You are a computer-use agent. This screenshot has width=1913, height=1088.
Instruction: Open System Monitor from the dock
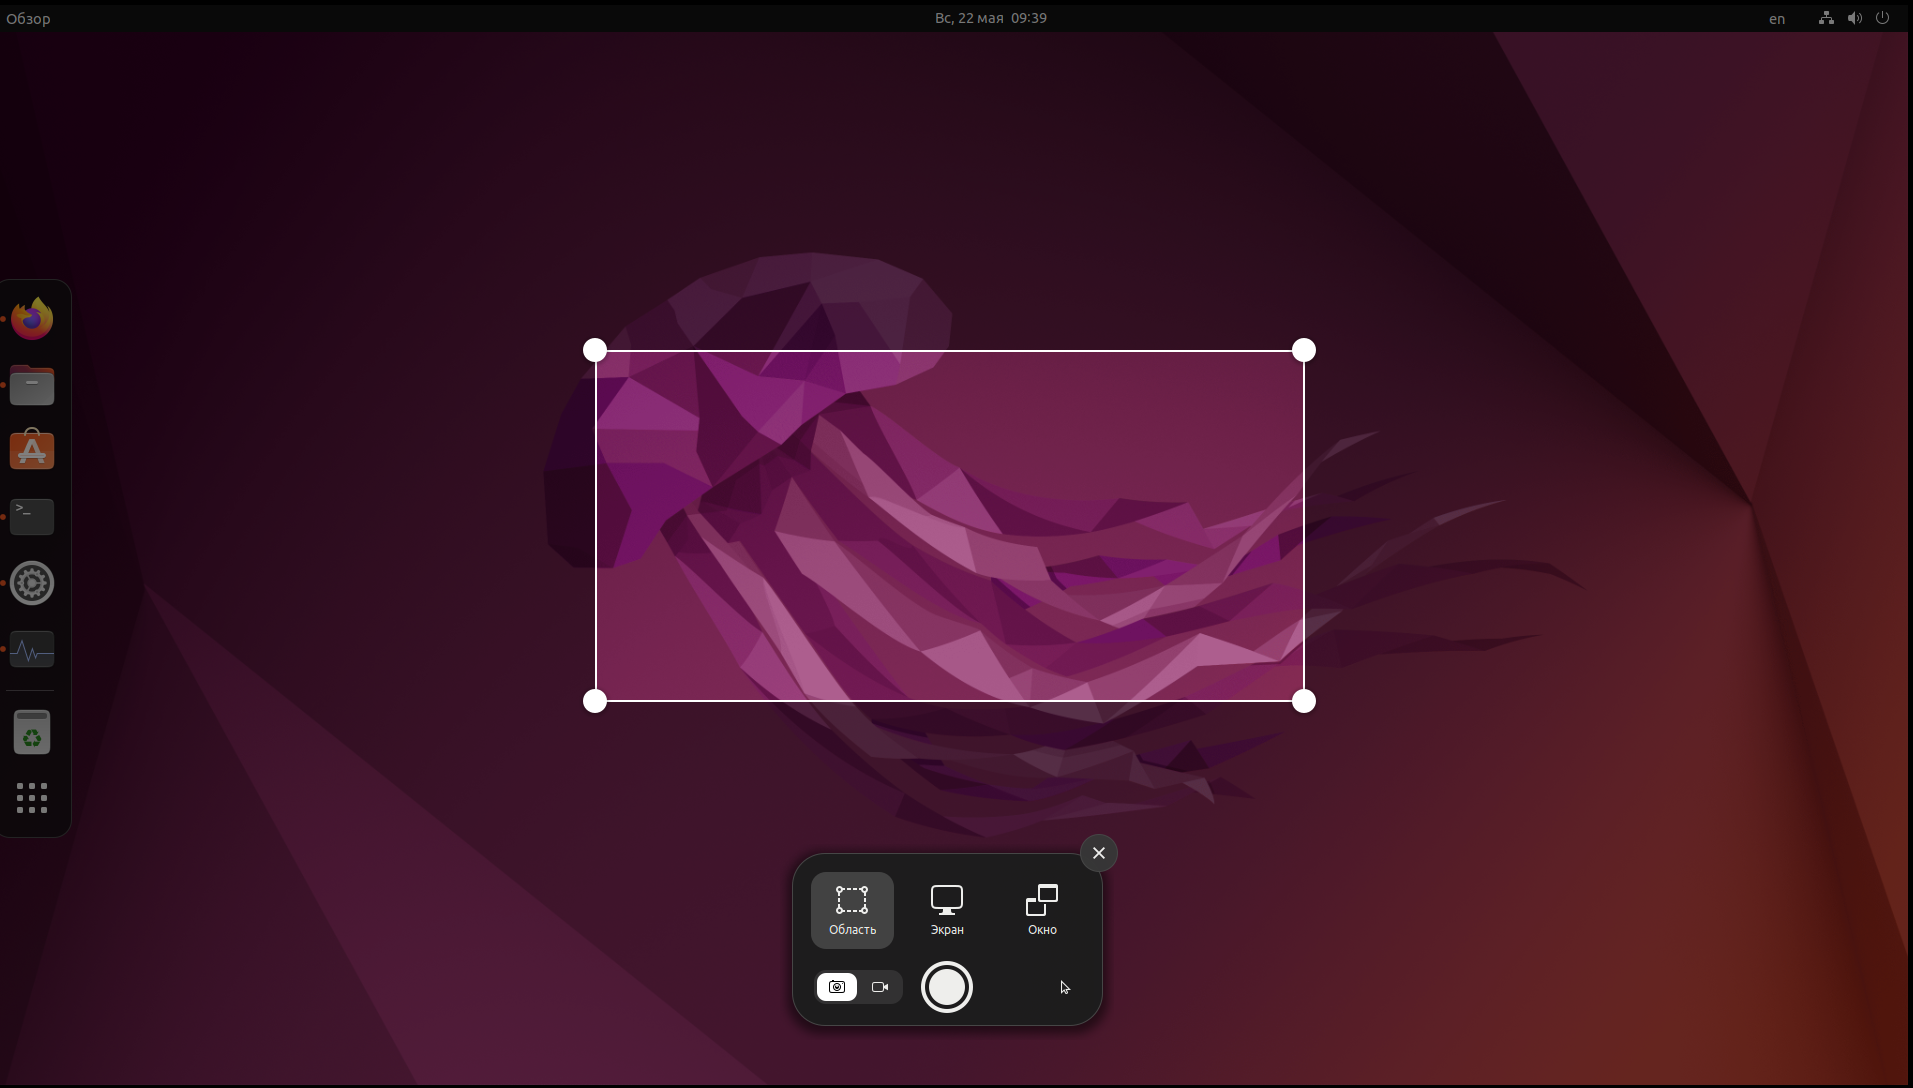coord(32,650)
